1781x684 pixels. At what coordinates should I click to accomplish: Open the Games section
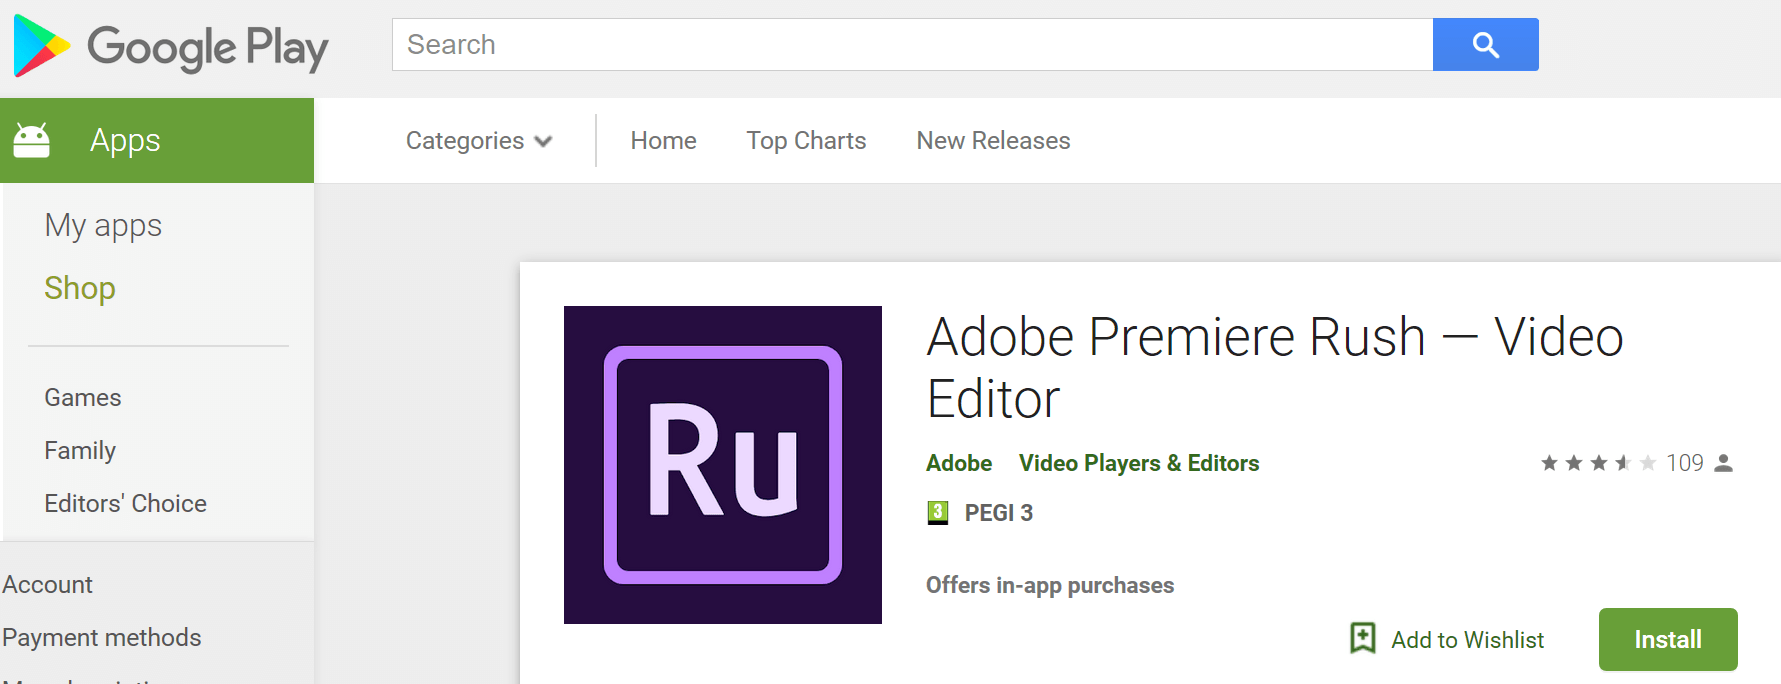point(83,398)
